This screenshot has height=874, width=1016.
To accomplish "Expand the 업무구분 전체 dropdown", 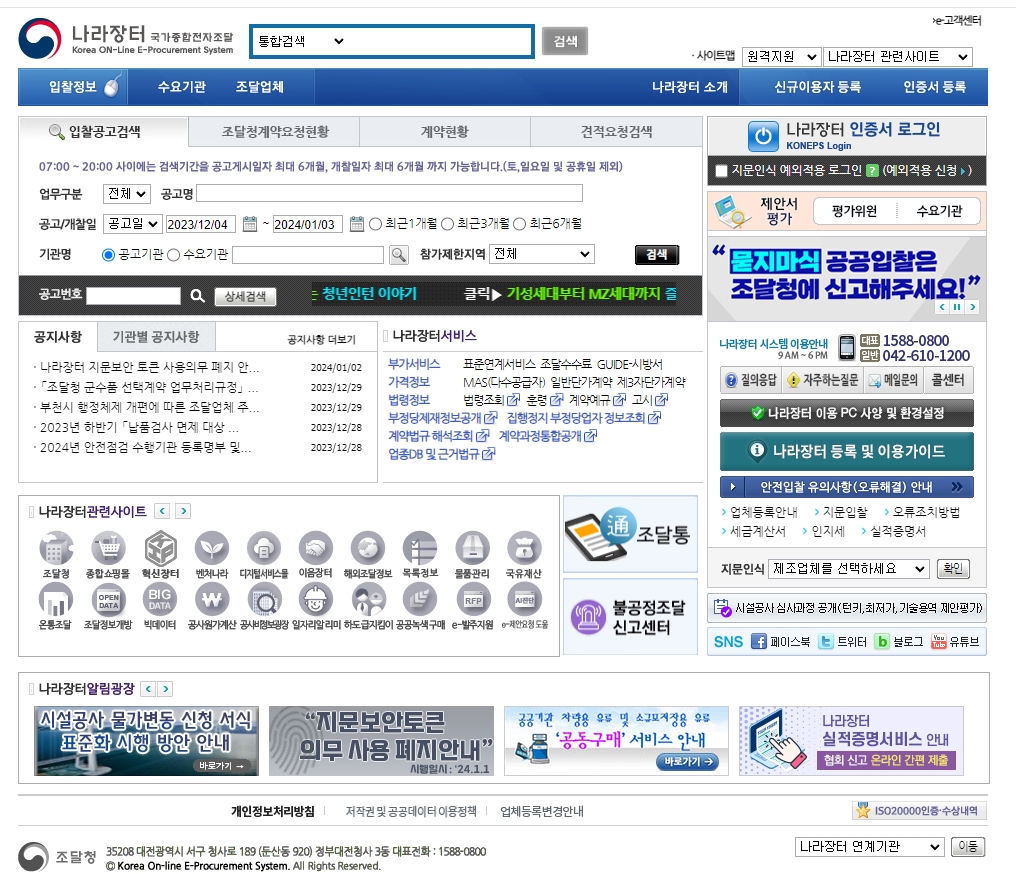I will 127,194.
